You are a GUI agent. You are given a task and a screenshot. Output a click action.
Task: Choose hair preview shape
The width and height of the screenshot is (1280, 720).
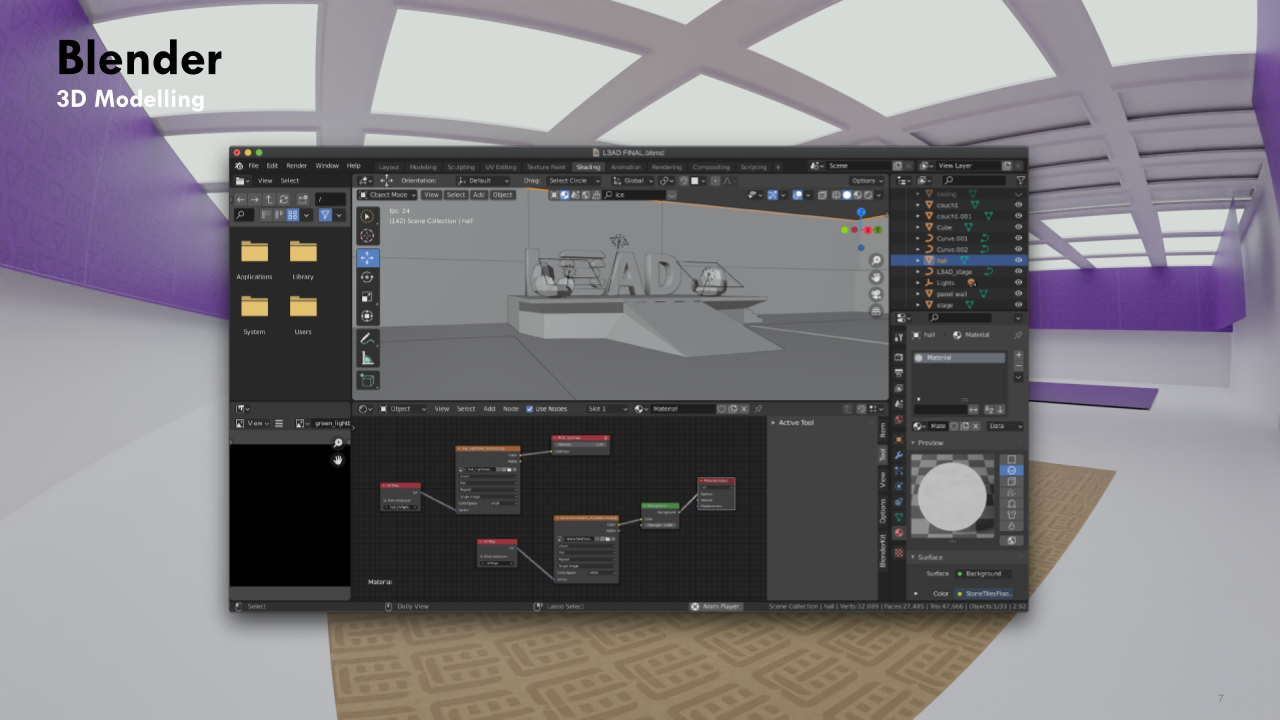point(1011,493)
